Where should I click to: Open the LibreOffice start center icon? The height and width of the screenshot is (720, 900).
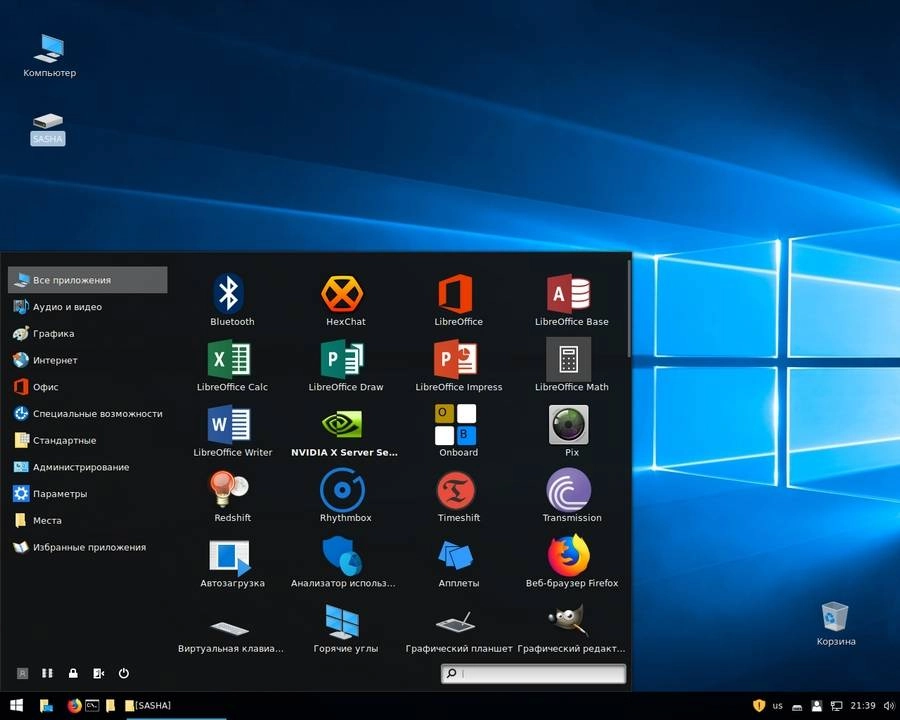tap(458, 300)
